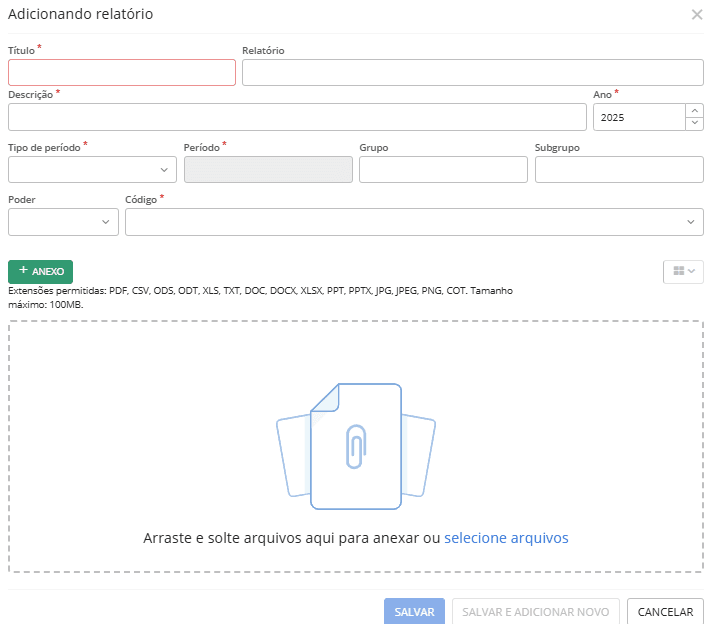The width and height of the screenshot is (712, 624).
Task: Select the Descrição input field
Action: coord(297,117)
